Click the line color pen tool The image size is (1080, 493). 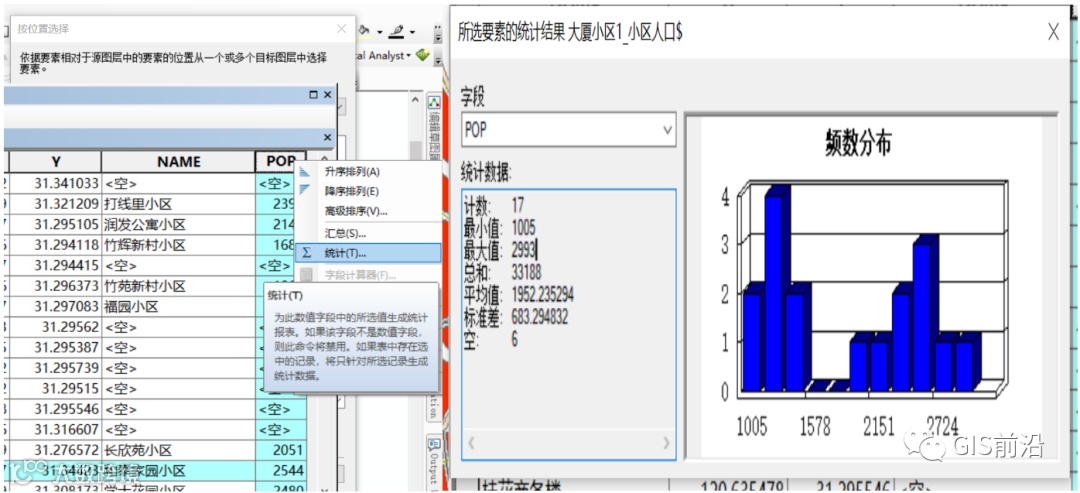(x=397, y=31)
